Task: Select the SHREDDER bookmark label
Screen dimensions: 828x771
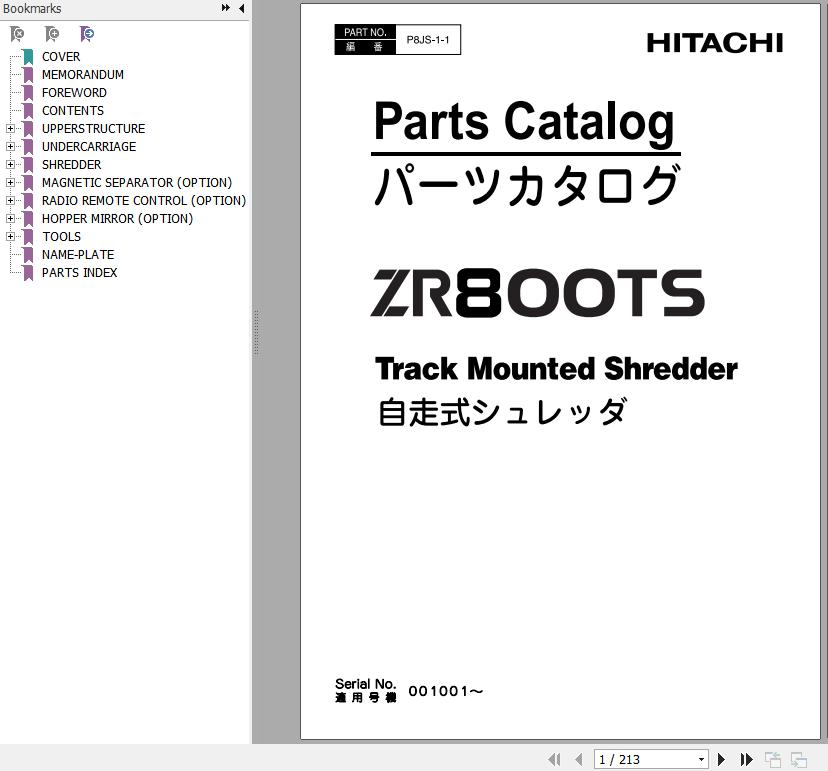Action: [71, 165]
